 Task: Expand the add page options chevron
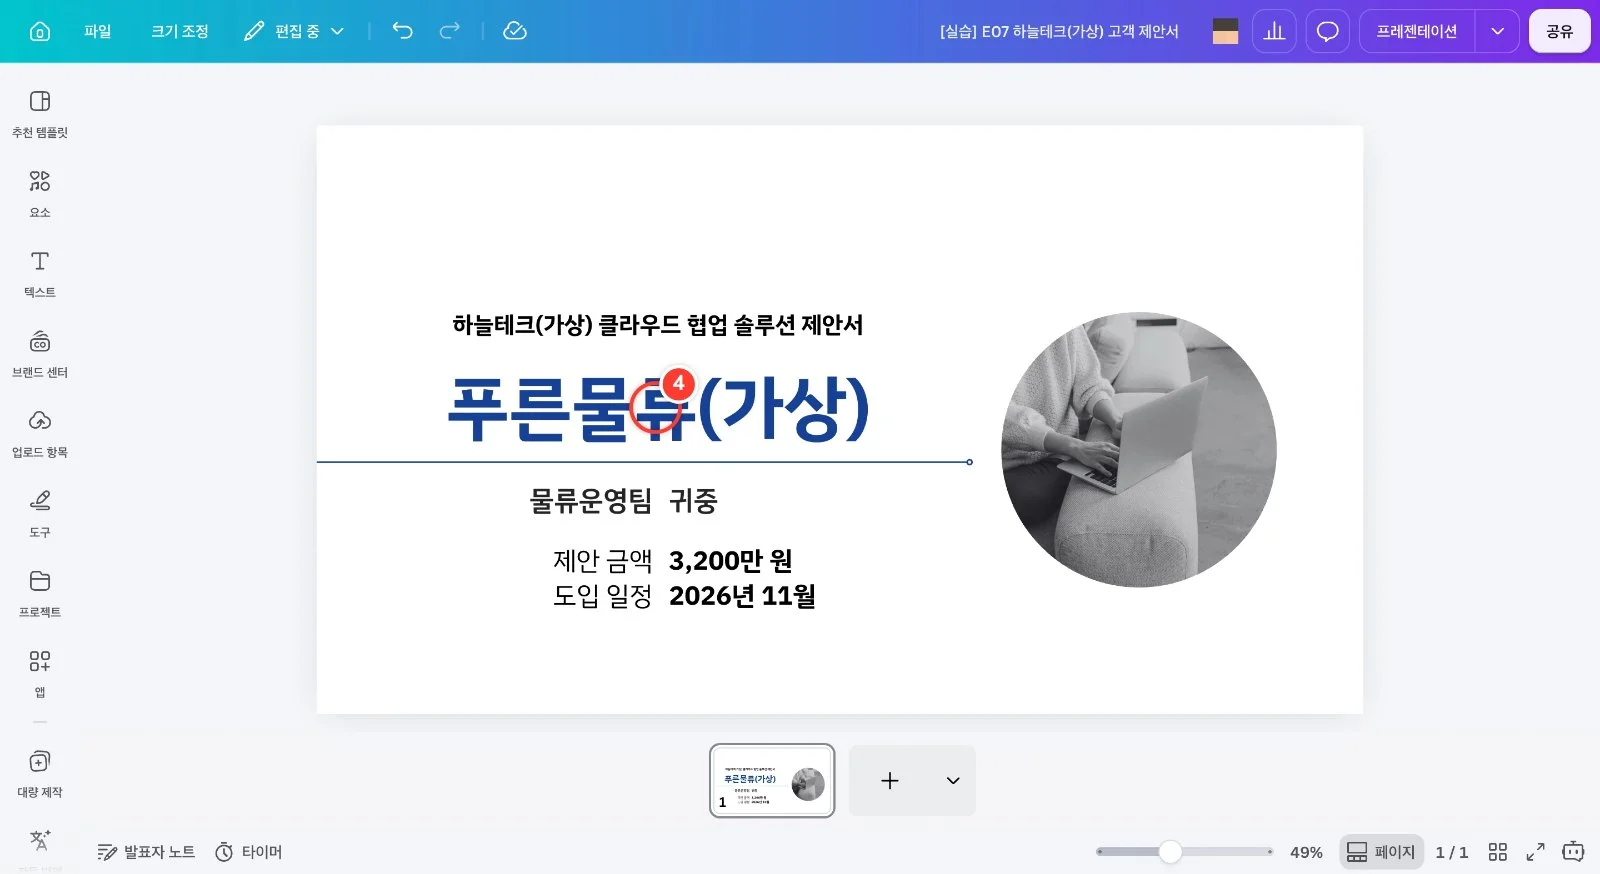953,781
